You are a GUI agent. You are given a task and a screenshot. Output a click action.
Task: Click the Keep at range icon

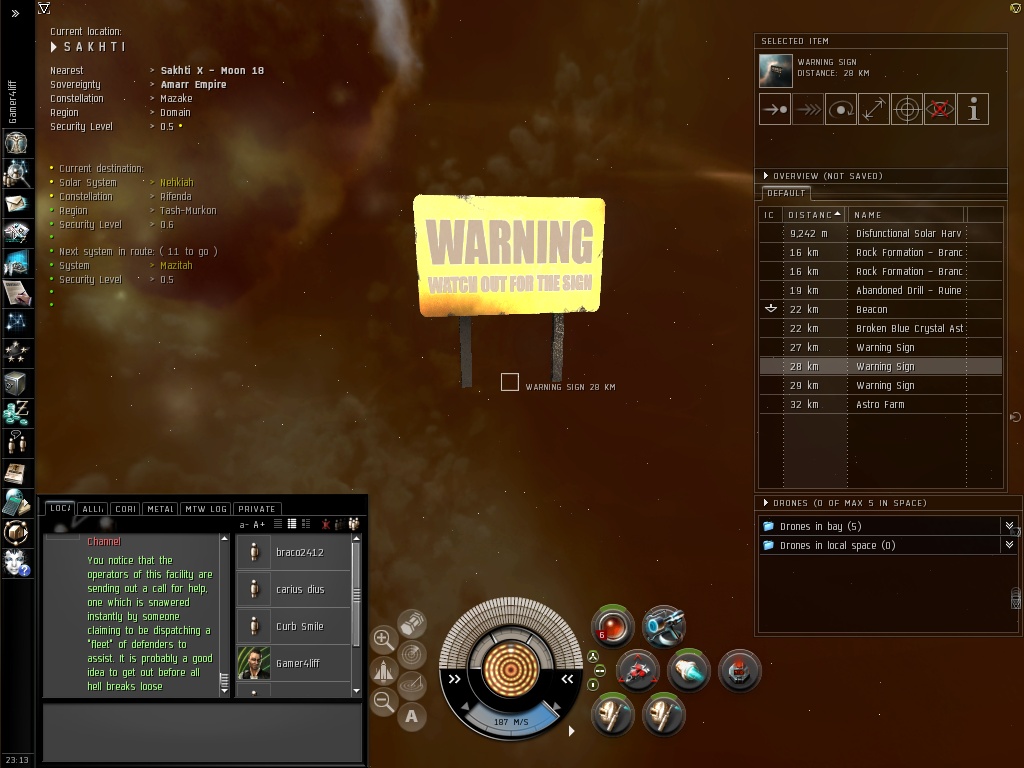point(874,109)
